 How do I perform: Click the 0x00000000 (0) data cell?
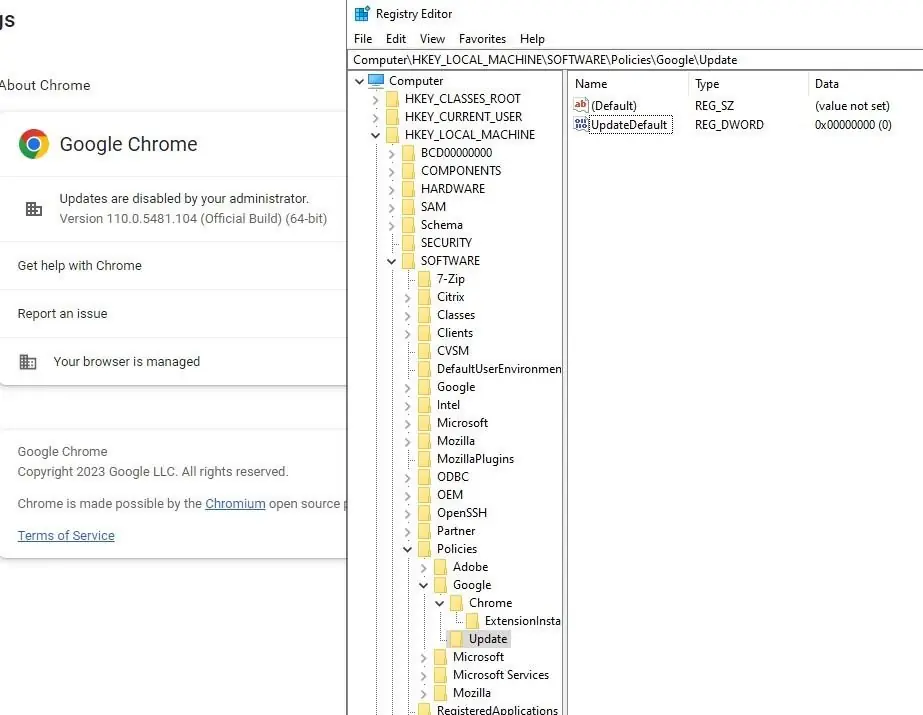[x=853, y=125]
